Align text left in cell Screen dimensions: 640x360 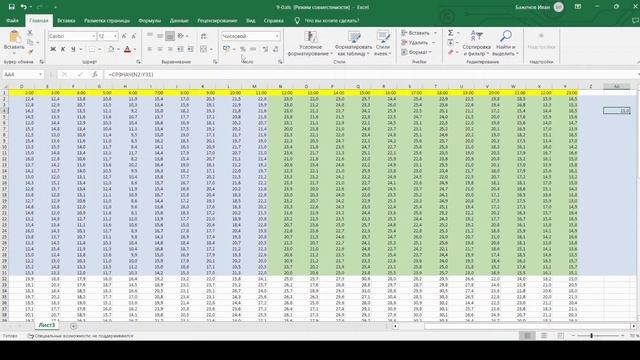[x=150, y=49]
